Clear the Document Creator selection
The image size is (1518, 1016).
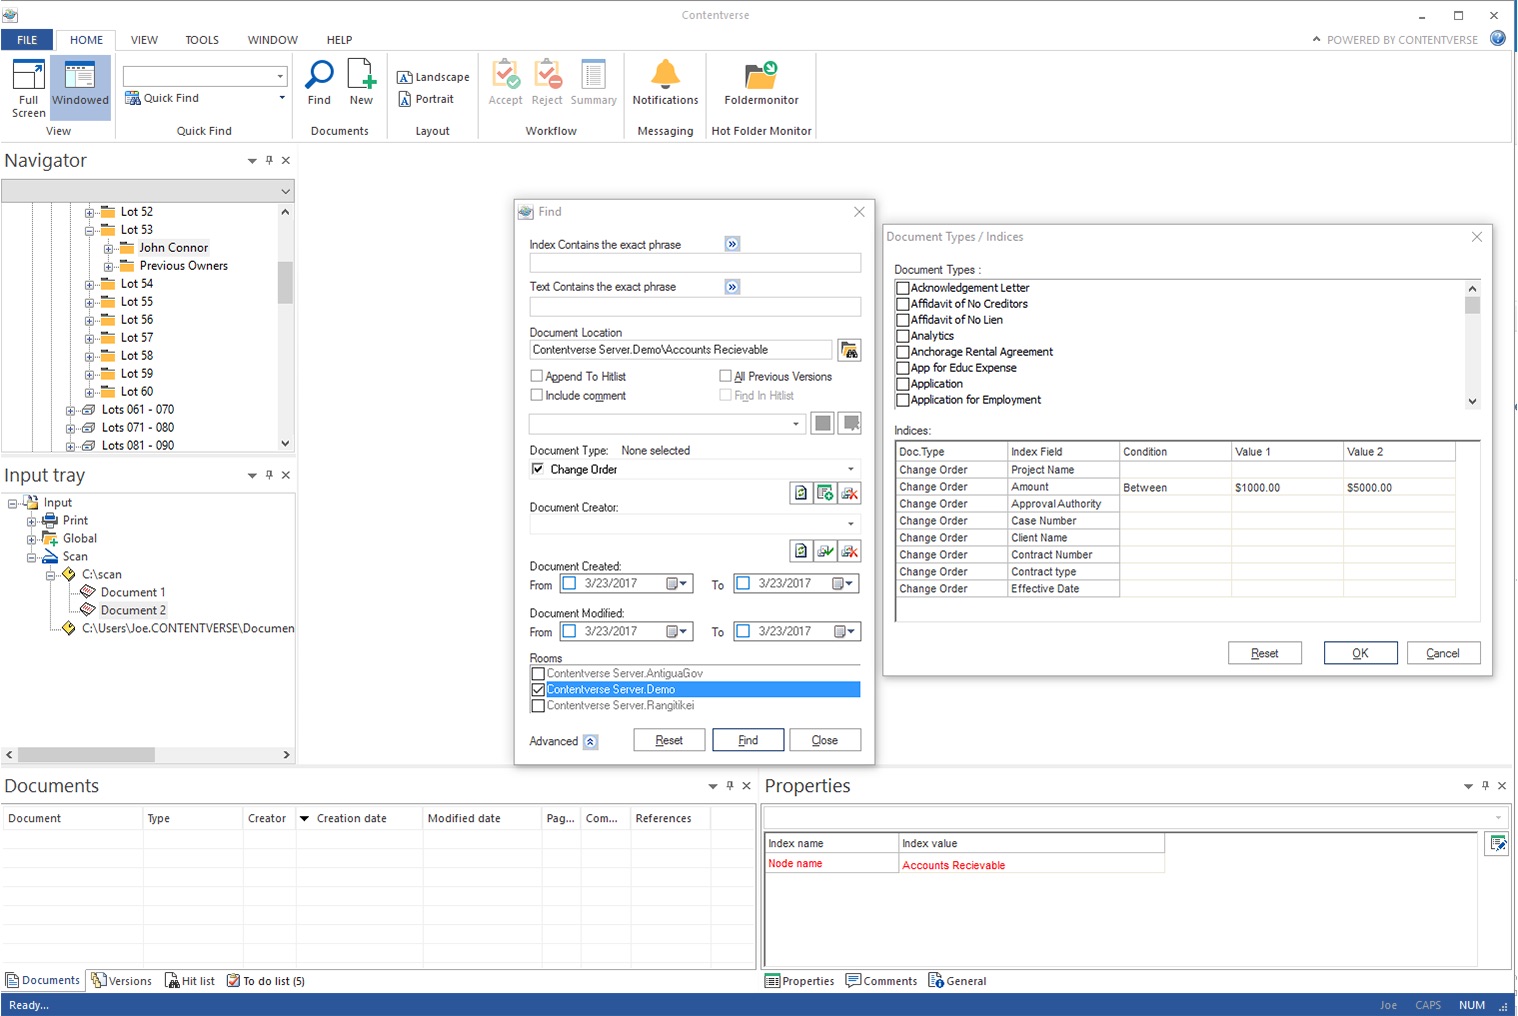click(850, 551)
